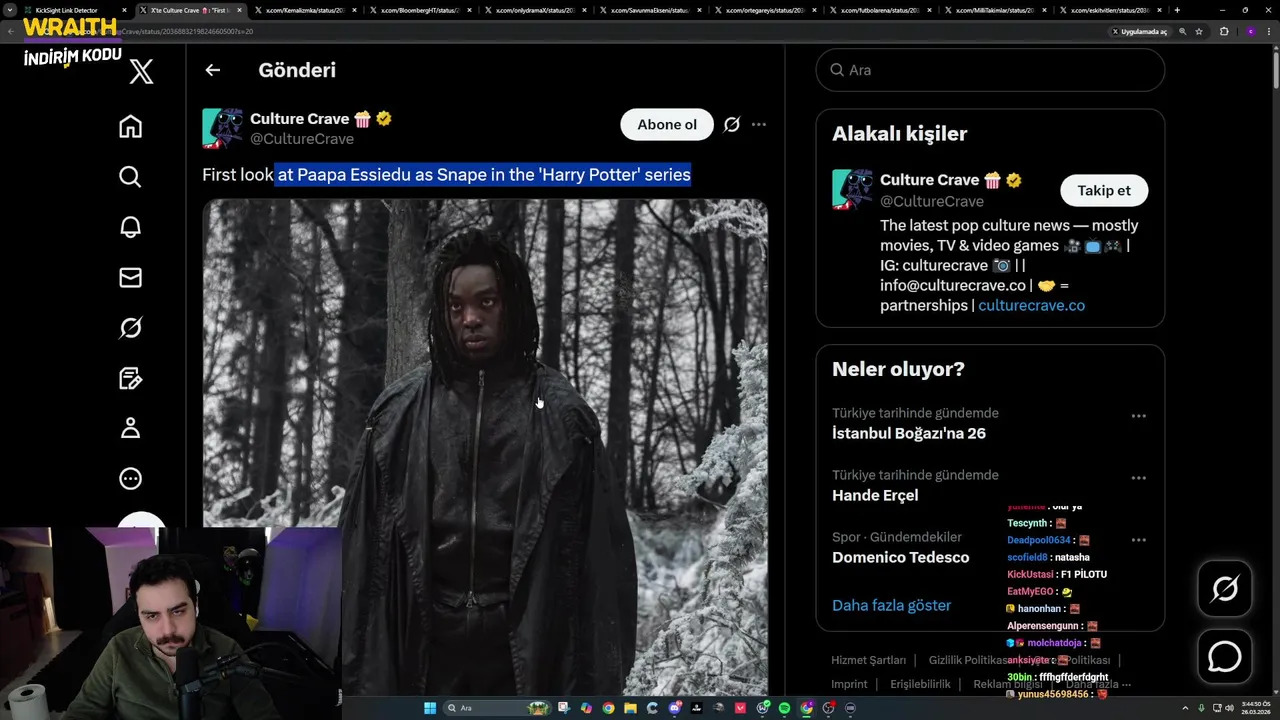The image size is (1280, 720).
Task: Click the Abone ol button
Action: (x=667, y=124)
